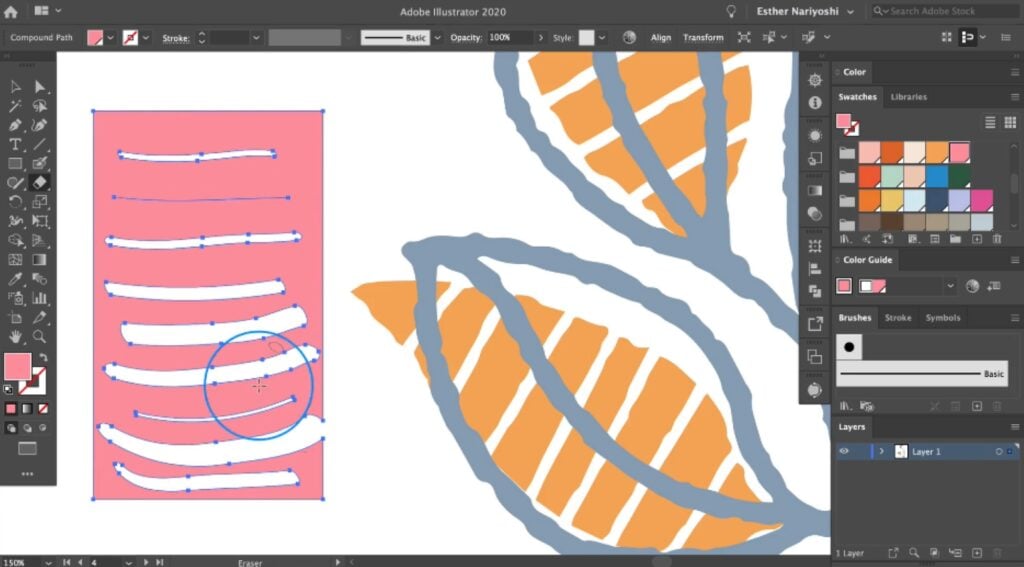The height and width of the screenshot is (567, 1024).
Task: Select the Direct Selection arrow tool
Action: click(x=40, y=87)
